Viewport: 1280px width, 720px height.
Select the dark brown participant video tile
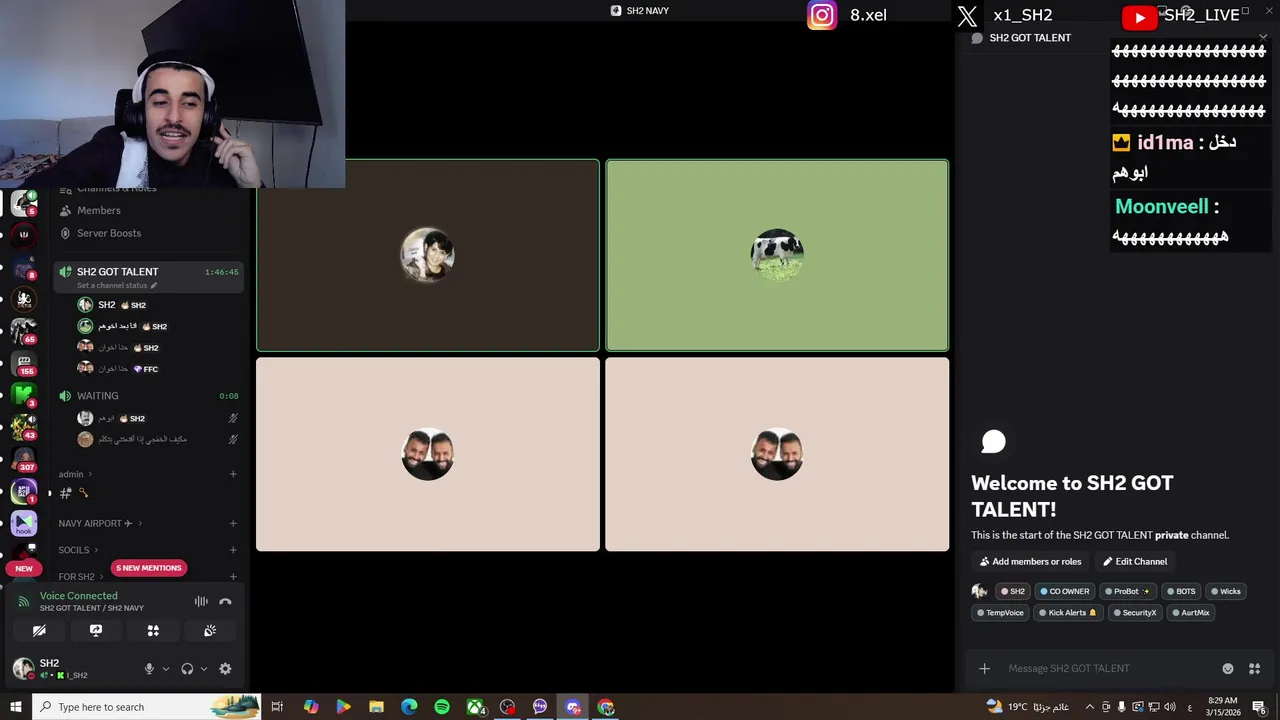click(428, 255)
